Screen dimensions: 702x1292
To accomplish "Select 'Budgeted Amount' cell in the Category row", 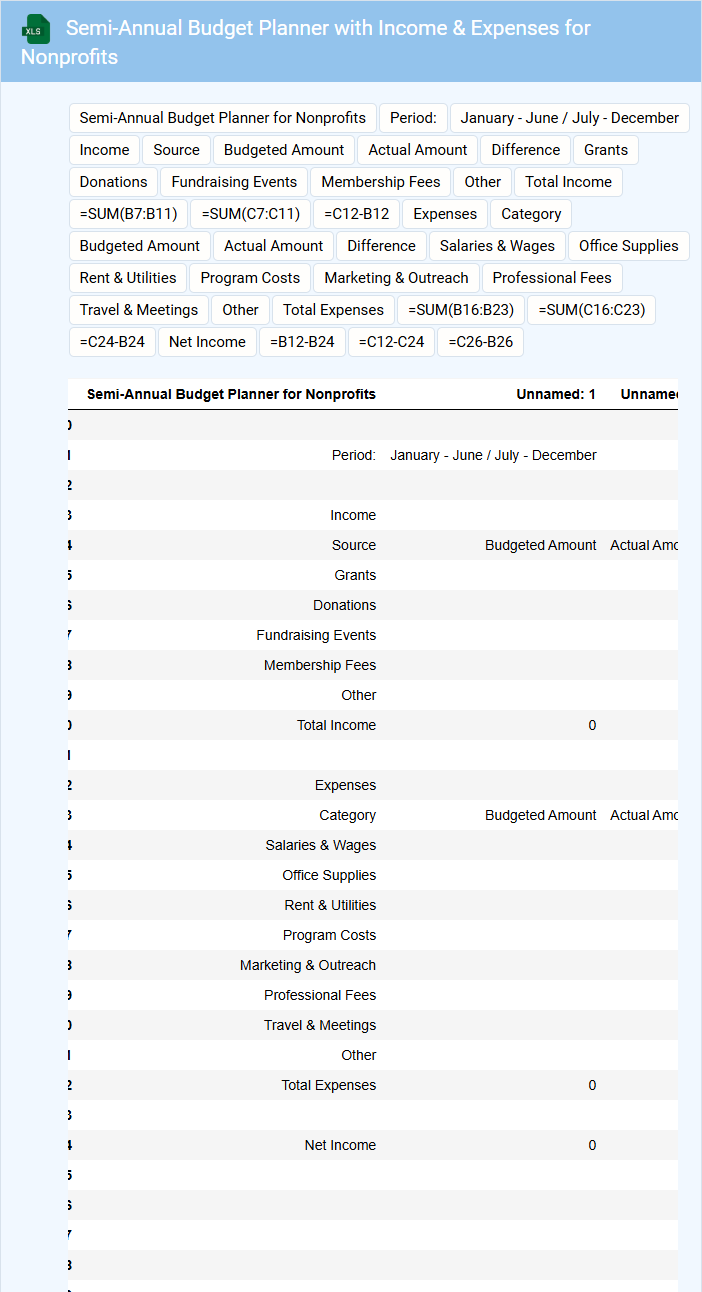I will (x=541, y=815).
